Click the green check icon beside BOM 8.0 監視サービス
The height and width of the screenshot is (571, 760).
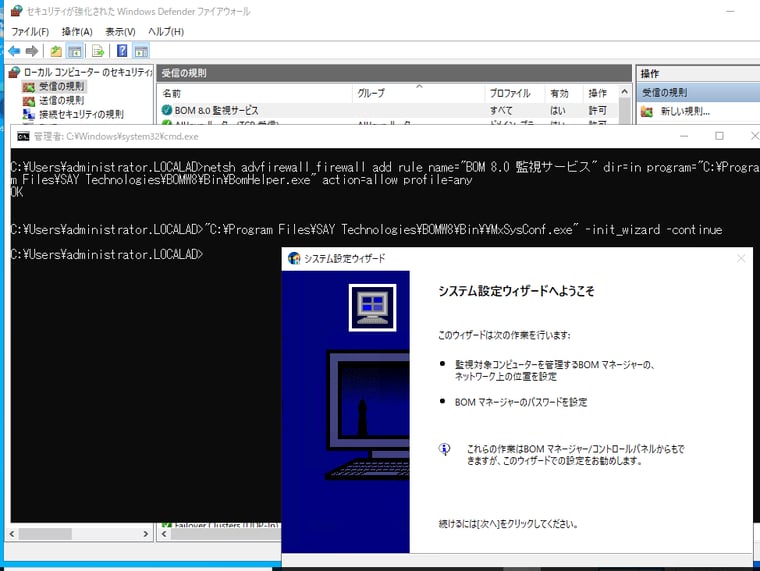[167, 110]
